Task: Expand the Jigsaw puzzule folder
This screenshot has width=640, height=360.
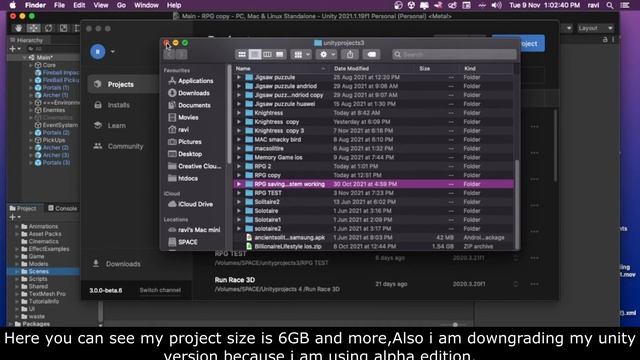Action: click(239, 77)
